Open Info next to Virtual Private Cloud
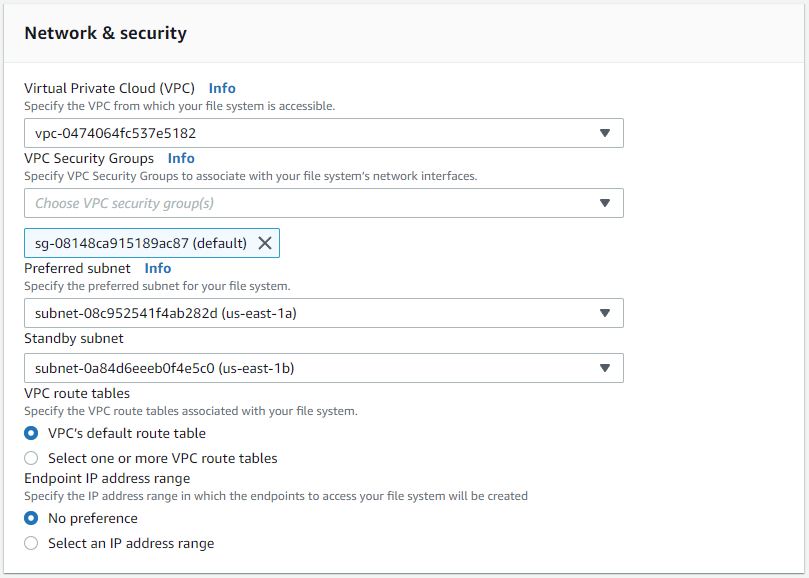This screenshot has width=809, height=578. coord(222,88)
